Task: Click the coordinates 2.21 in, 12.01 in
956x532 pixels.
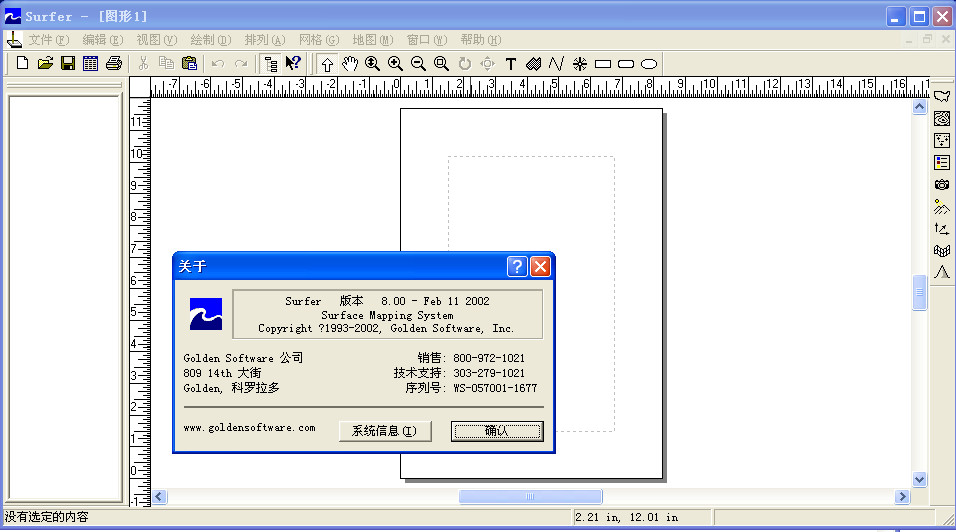Action: (626, 517)
